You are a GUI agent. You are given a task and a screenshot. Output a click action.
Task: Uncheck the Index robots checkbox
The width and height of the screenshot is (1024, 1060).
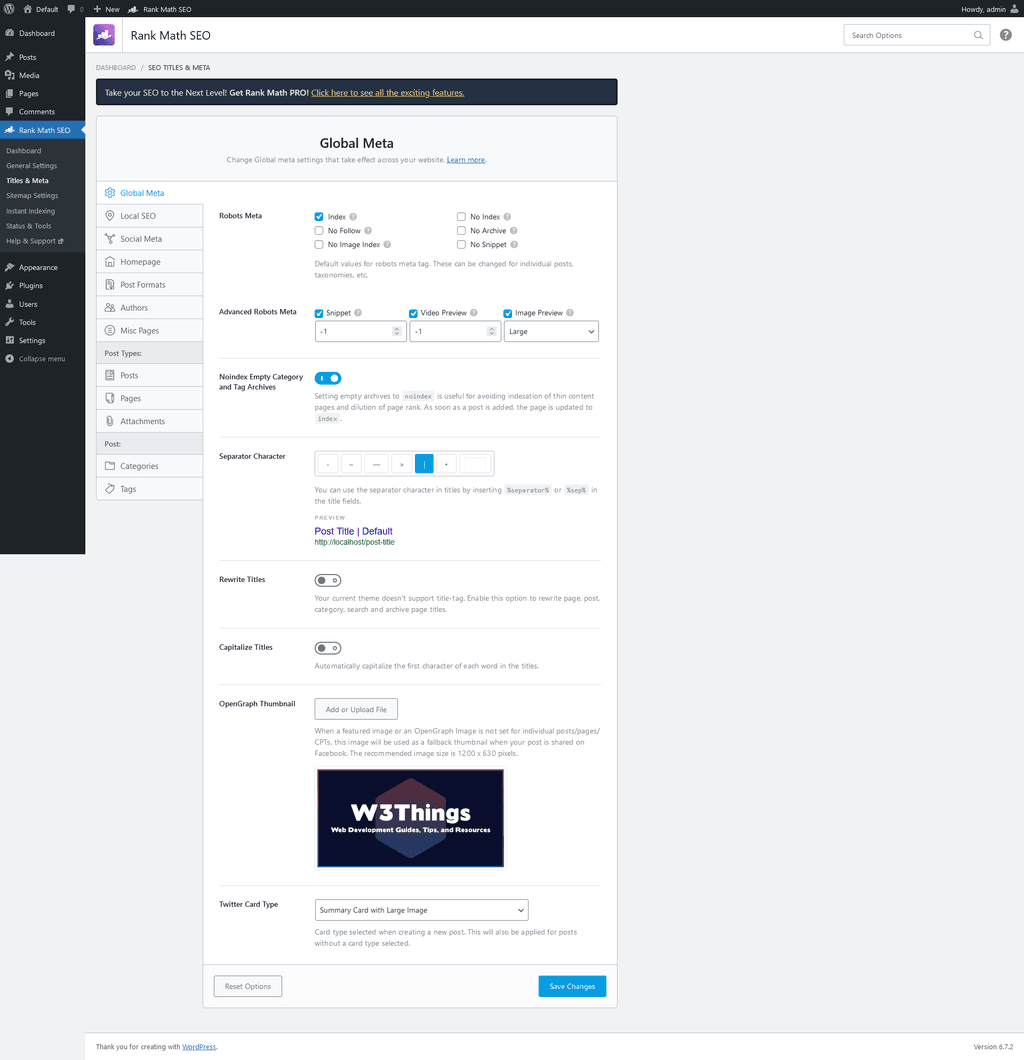[x=319, y=217]
